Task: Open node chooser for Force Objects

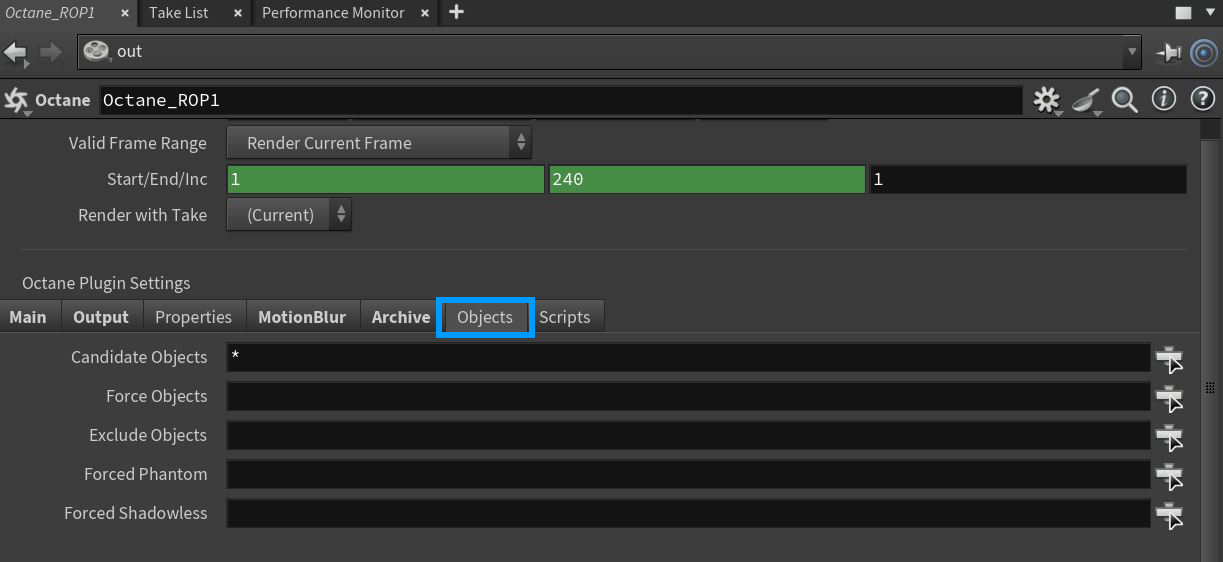Action: point(1169,398)
